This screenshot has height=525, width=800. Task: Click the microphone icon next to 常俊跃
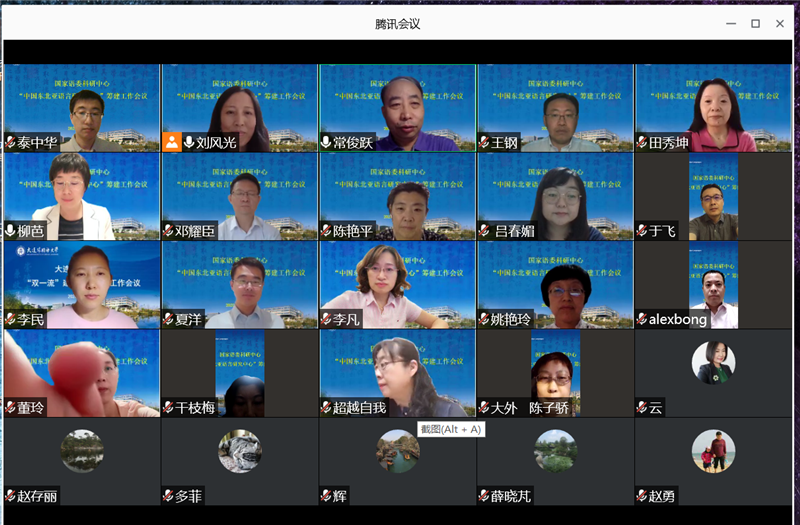pos(326,143)
